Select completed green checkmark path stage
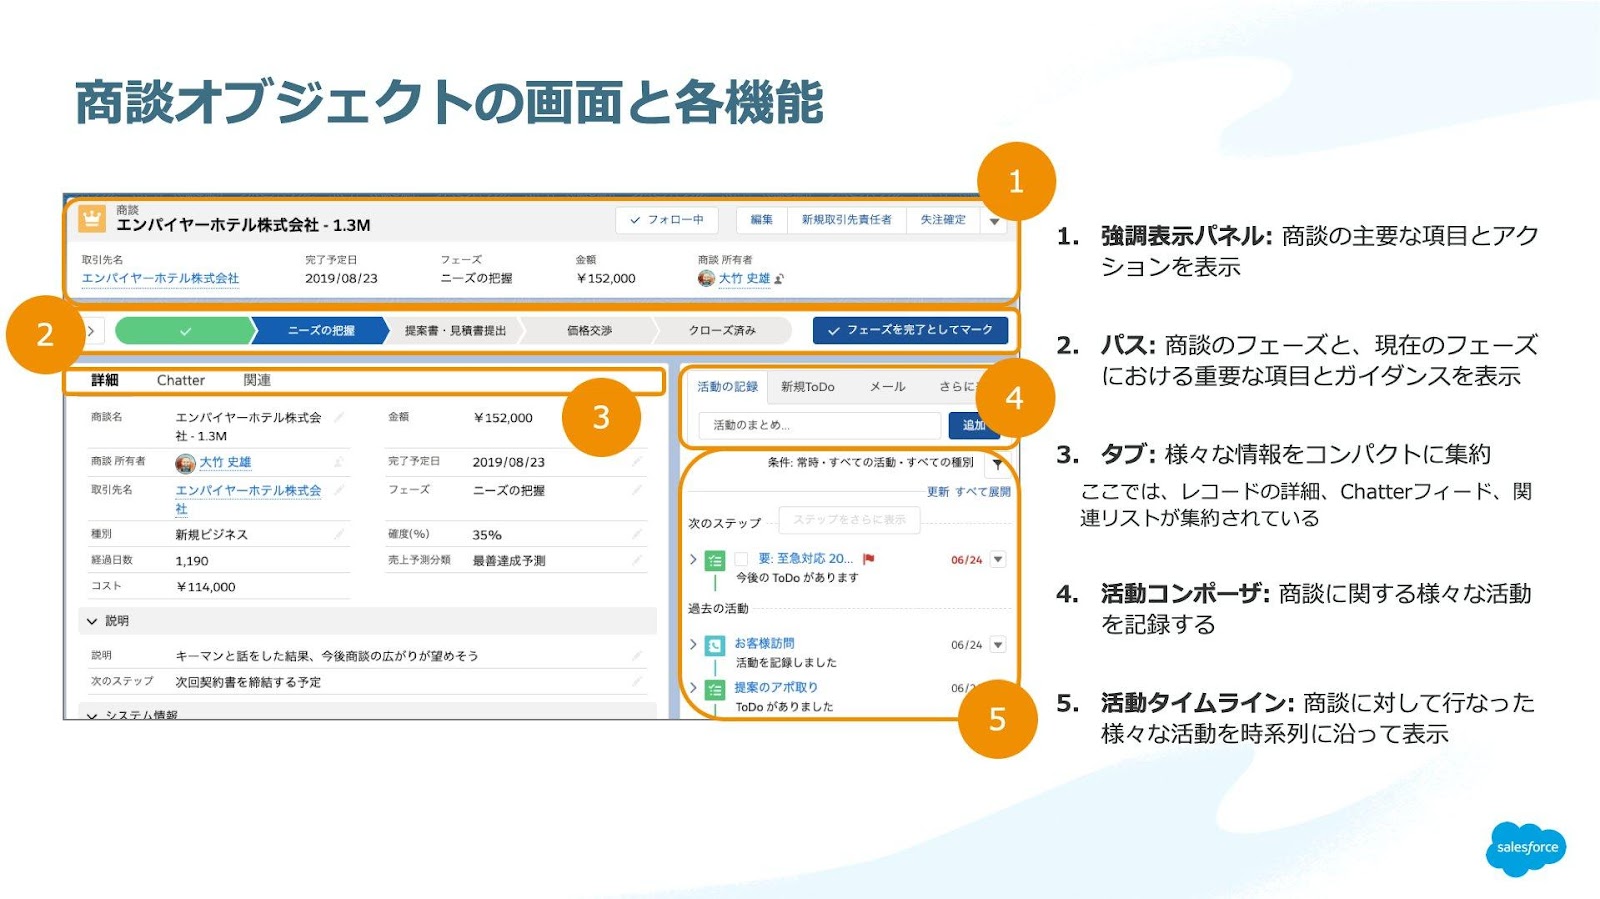Screen dimensions: 1600x899 tap(185, 331)
